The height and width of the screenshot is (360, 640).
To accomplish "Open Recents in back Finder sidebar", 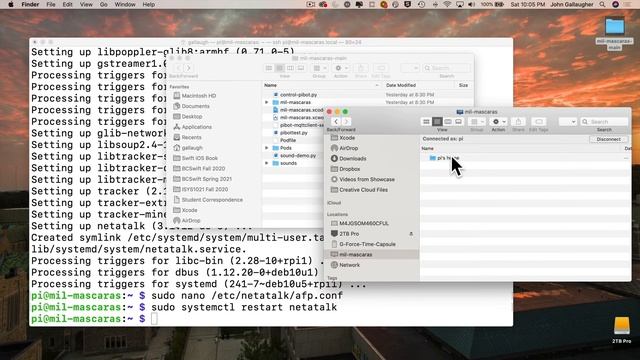I will (x=191, y=138).
